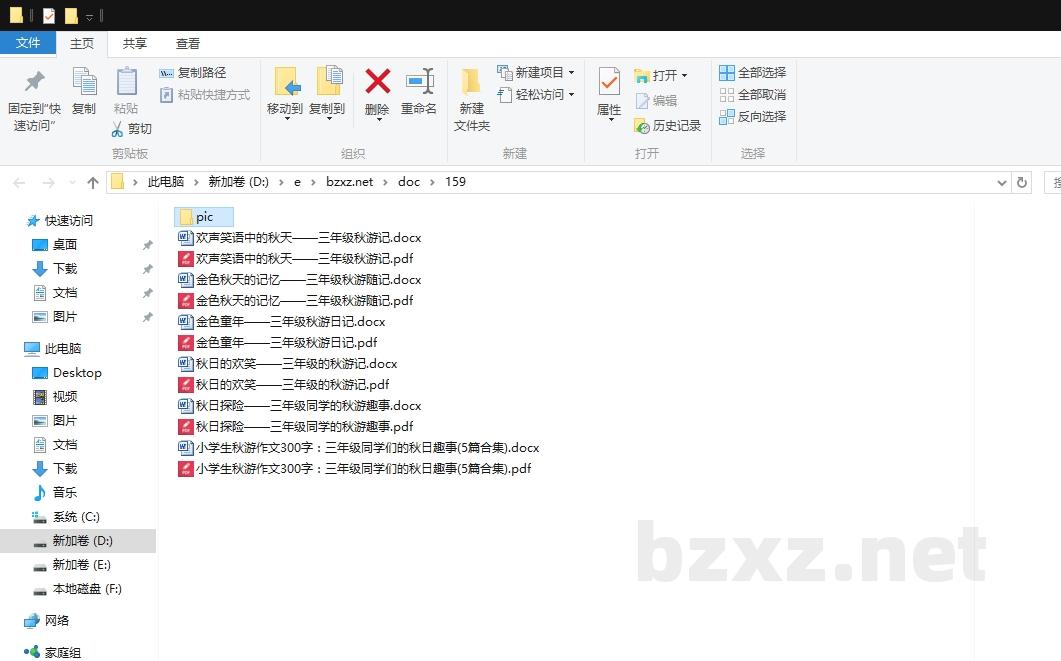Switch to the View (查看) ribbon tab
The height and width of the screenshot is (661, 1061).
point(188,43)
